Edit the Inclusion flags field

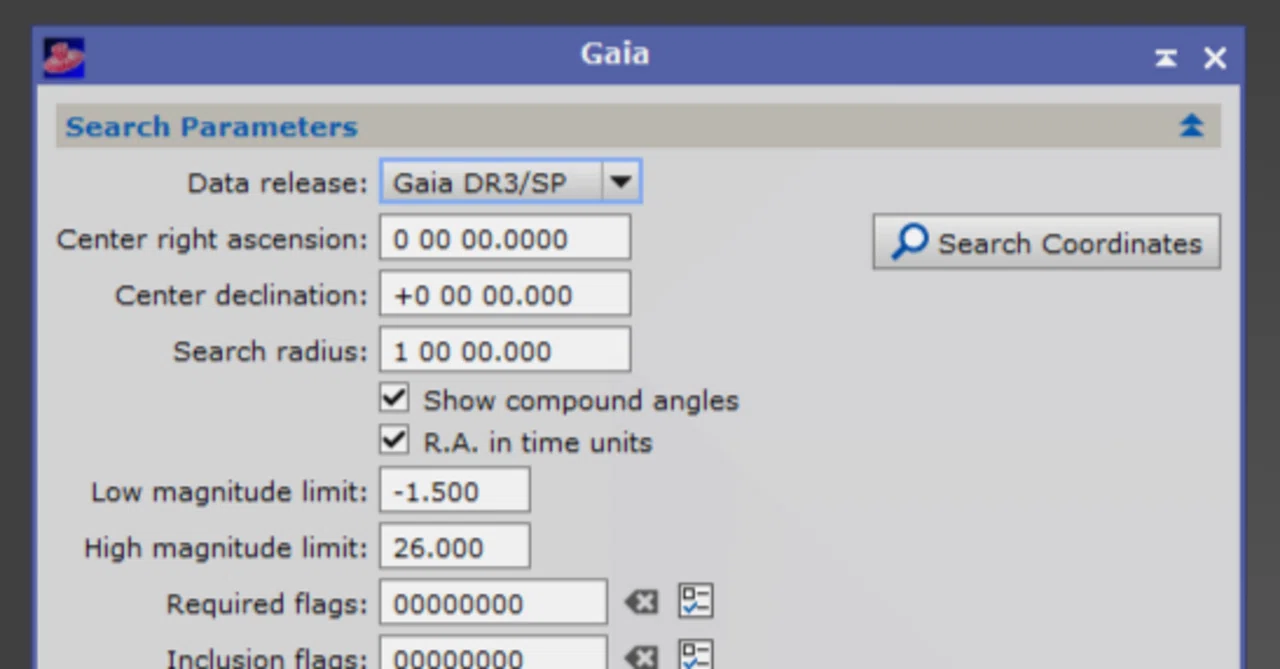493,652
